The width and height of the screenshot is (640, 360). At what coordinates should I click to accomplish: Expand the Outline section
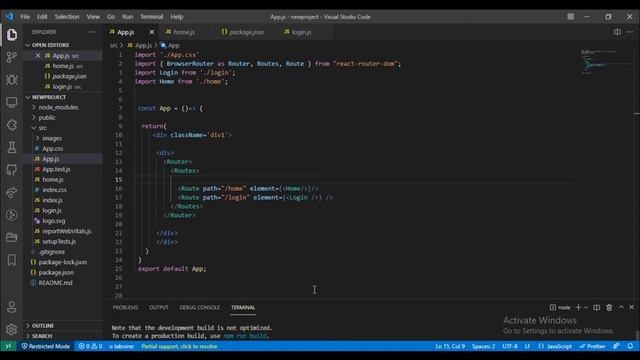(28, 326)
